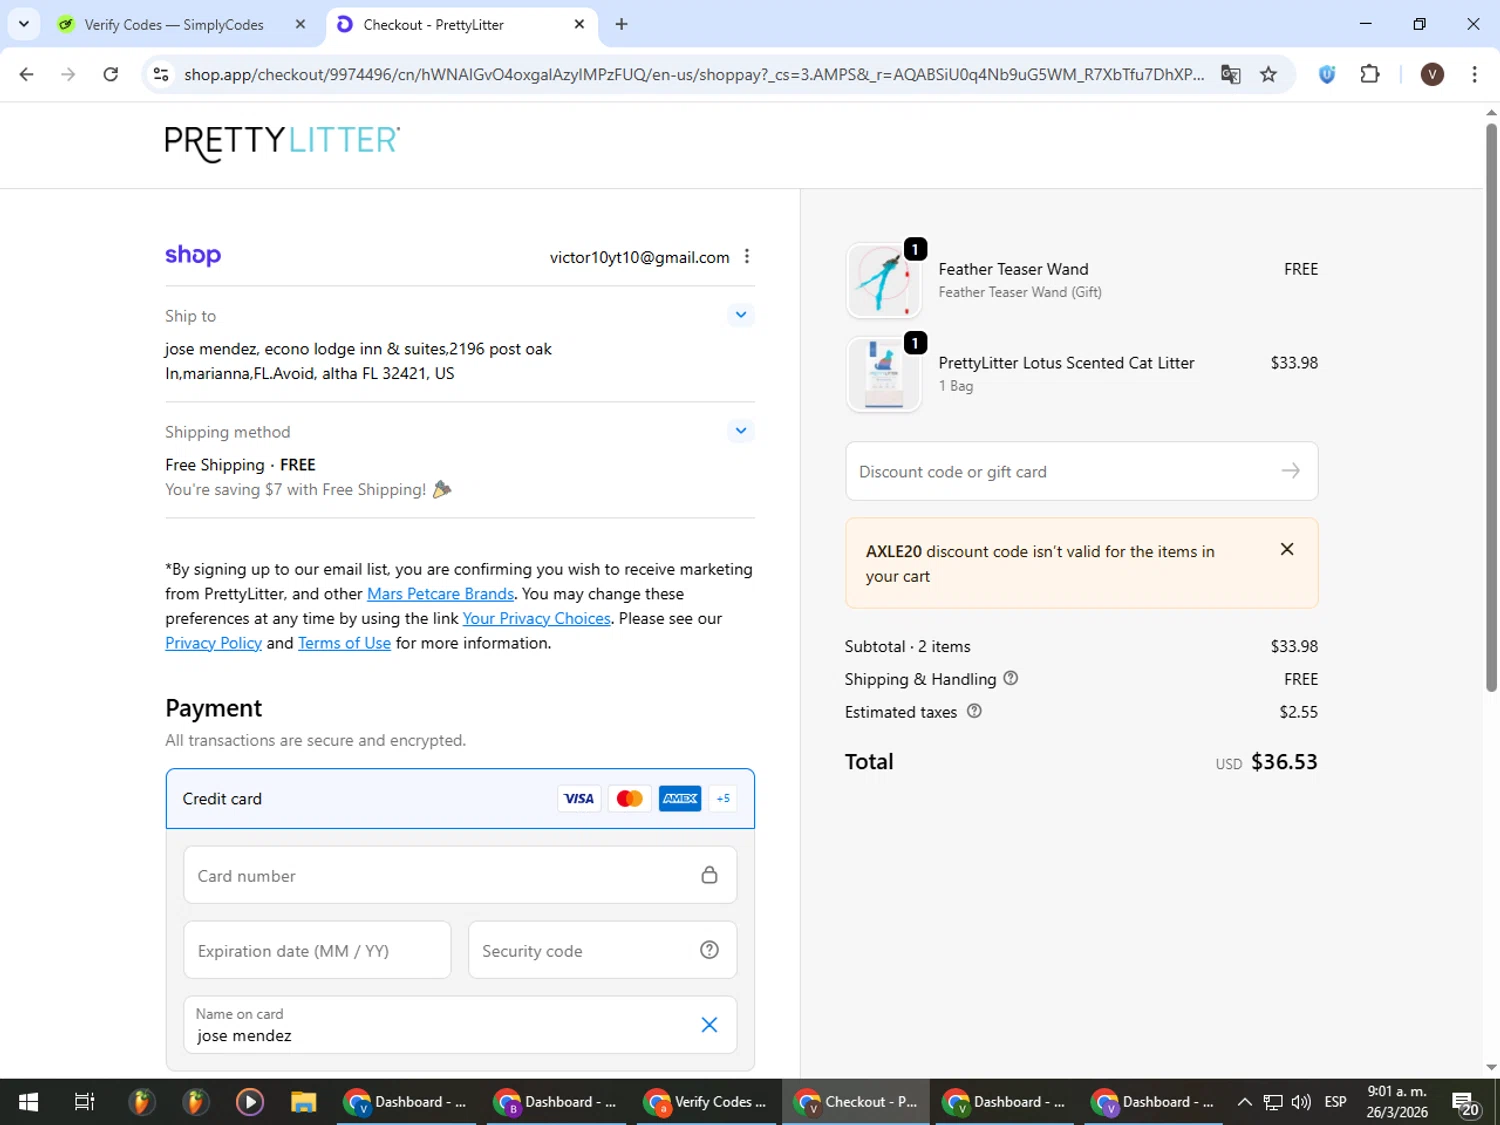Focus the Security code field

tap(602, 950)
